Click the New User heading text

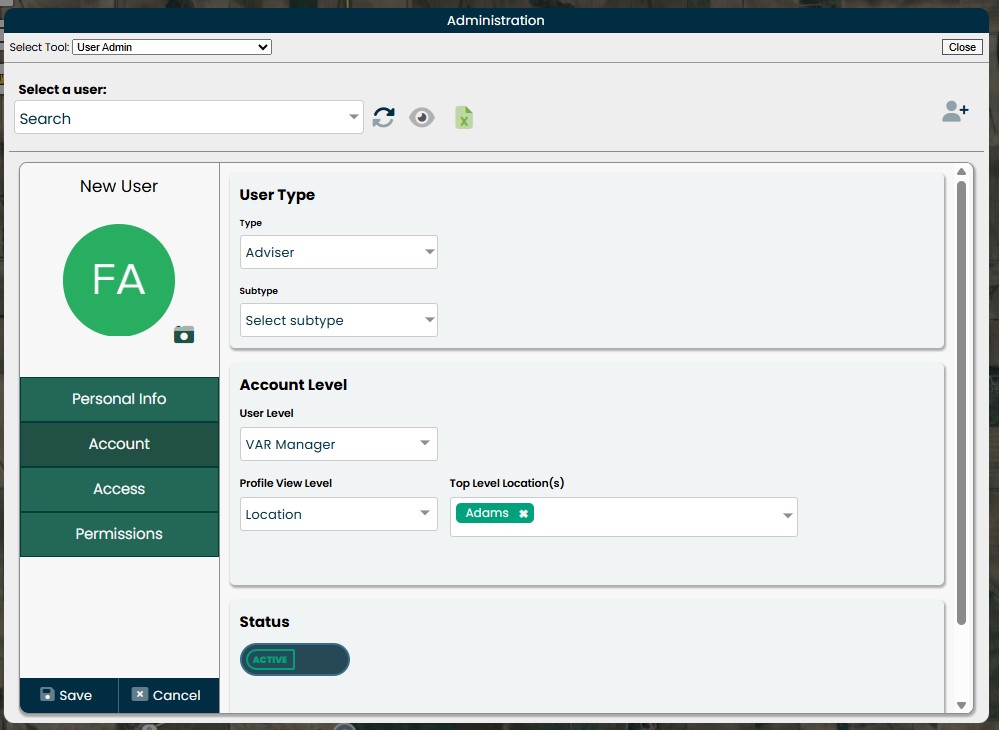tap(119, 186)
